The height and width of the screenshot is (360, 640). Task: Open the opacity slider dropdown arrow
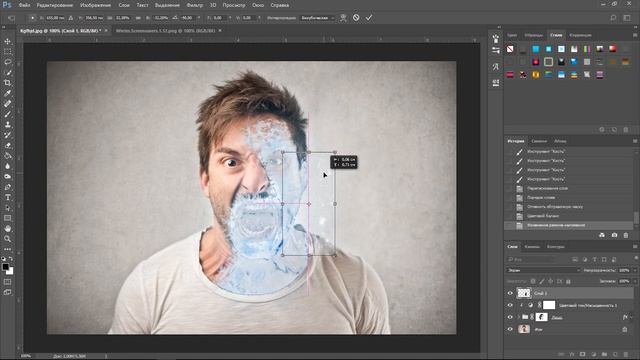[x=635, y=270]
